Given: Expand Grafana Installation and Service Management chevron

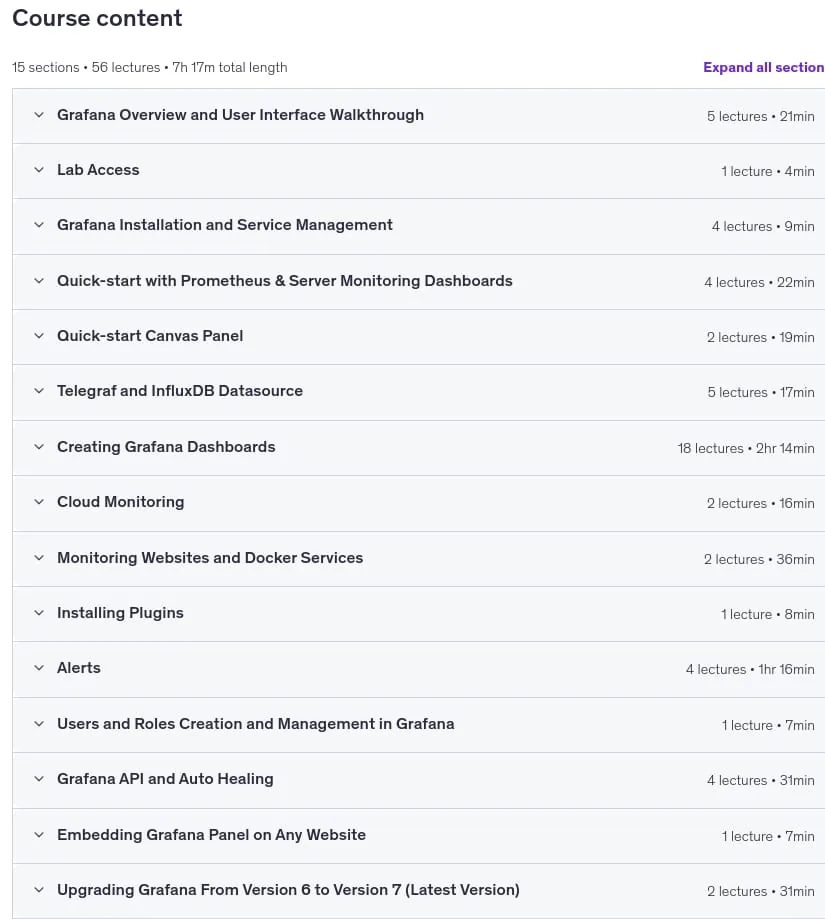Looking at the screenshot, I should pyautogui.click(x=39, y=225).
